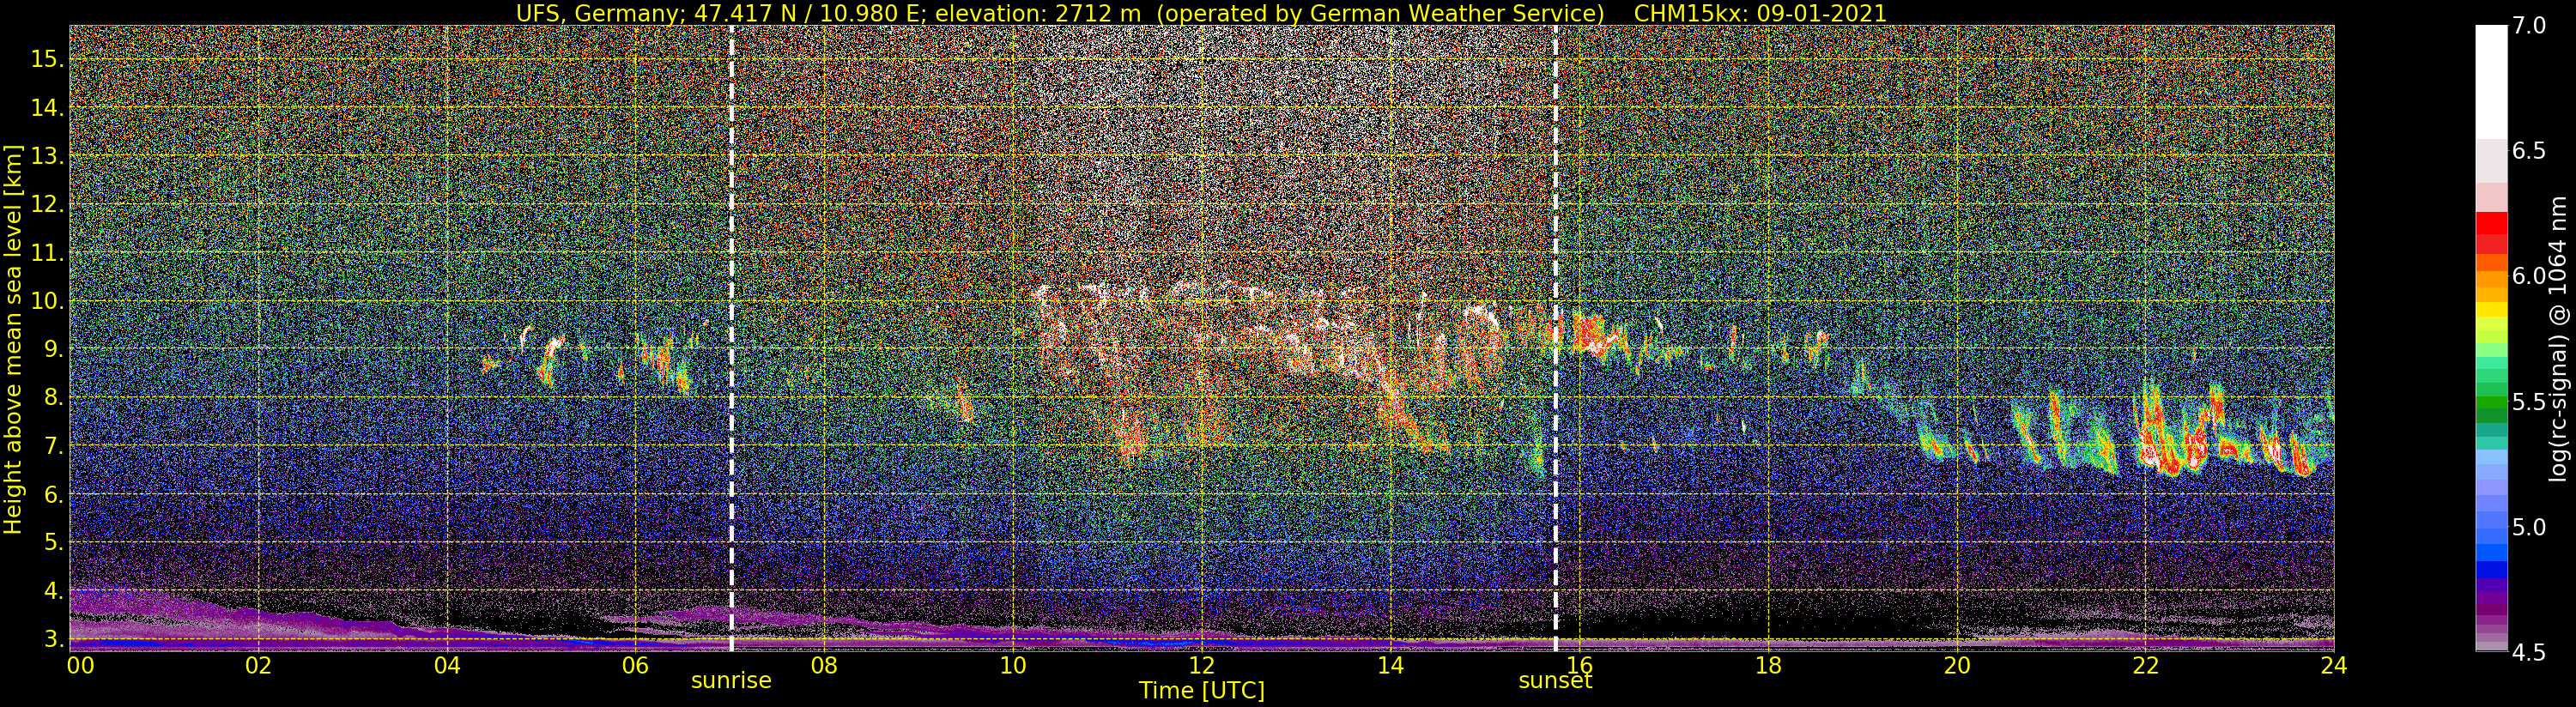Screen dimensions: 2576x707
Task: Click the 15. km height tick label
Action: tap(47, 59)
